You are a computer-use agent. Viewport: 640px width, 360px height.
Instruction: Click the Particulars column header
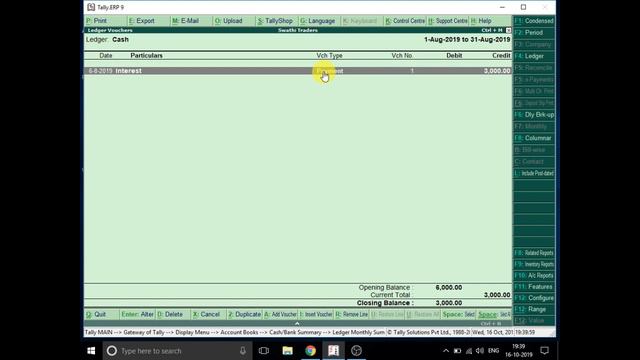coord(147,56)
